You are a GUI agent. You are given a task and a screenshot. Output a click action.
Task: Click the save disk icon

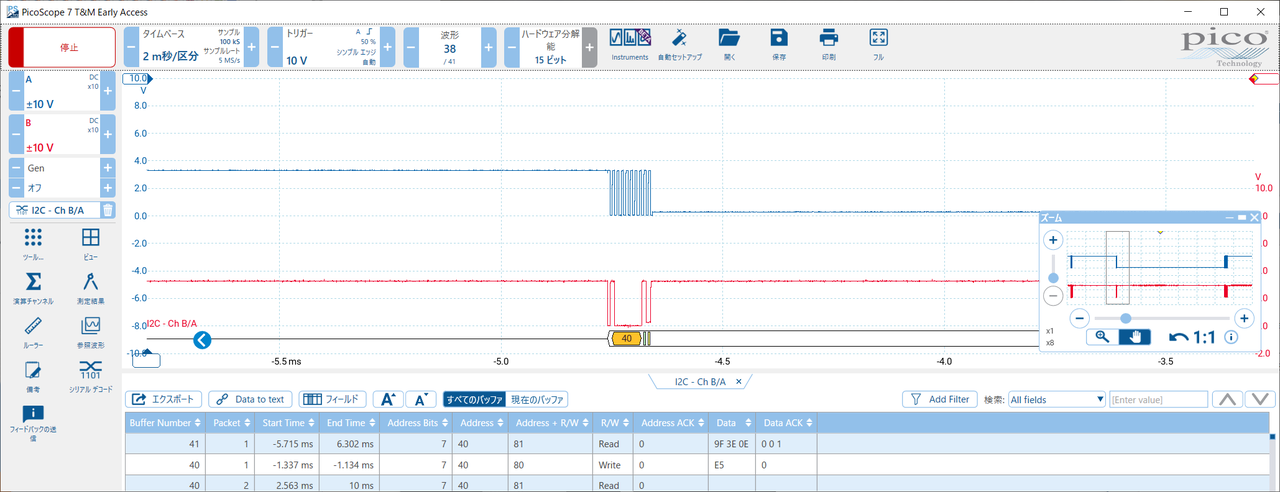click(x=778, y=42)
